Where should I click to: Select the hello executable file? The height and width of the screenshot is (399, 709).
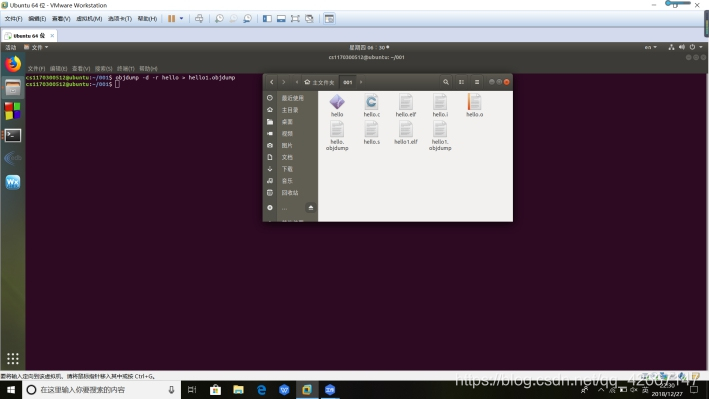[x=337, y=106]
